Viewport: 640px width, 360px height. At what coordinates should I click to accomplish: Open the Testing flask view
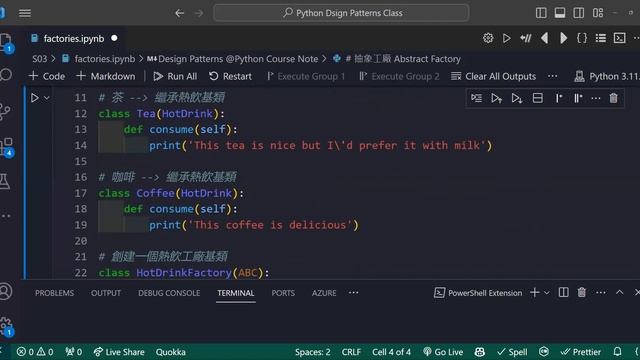click(5, 181)
